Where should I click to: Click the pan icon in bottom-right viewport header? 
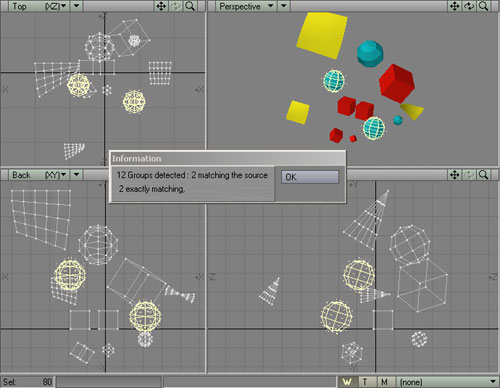coord(455,175)
